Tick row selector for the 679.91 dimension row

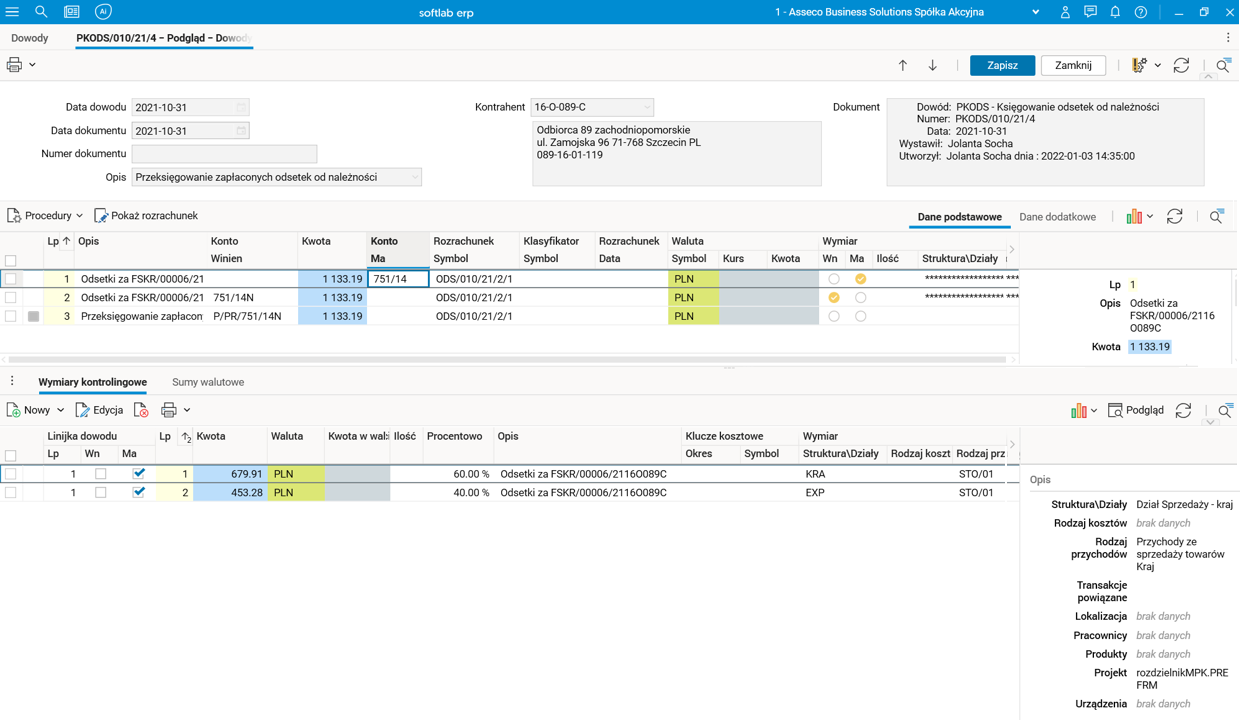click(11, 474)
